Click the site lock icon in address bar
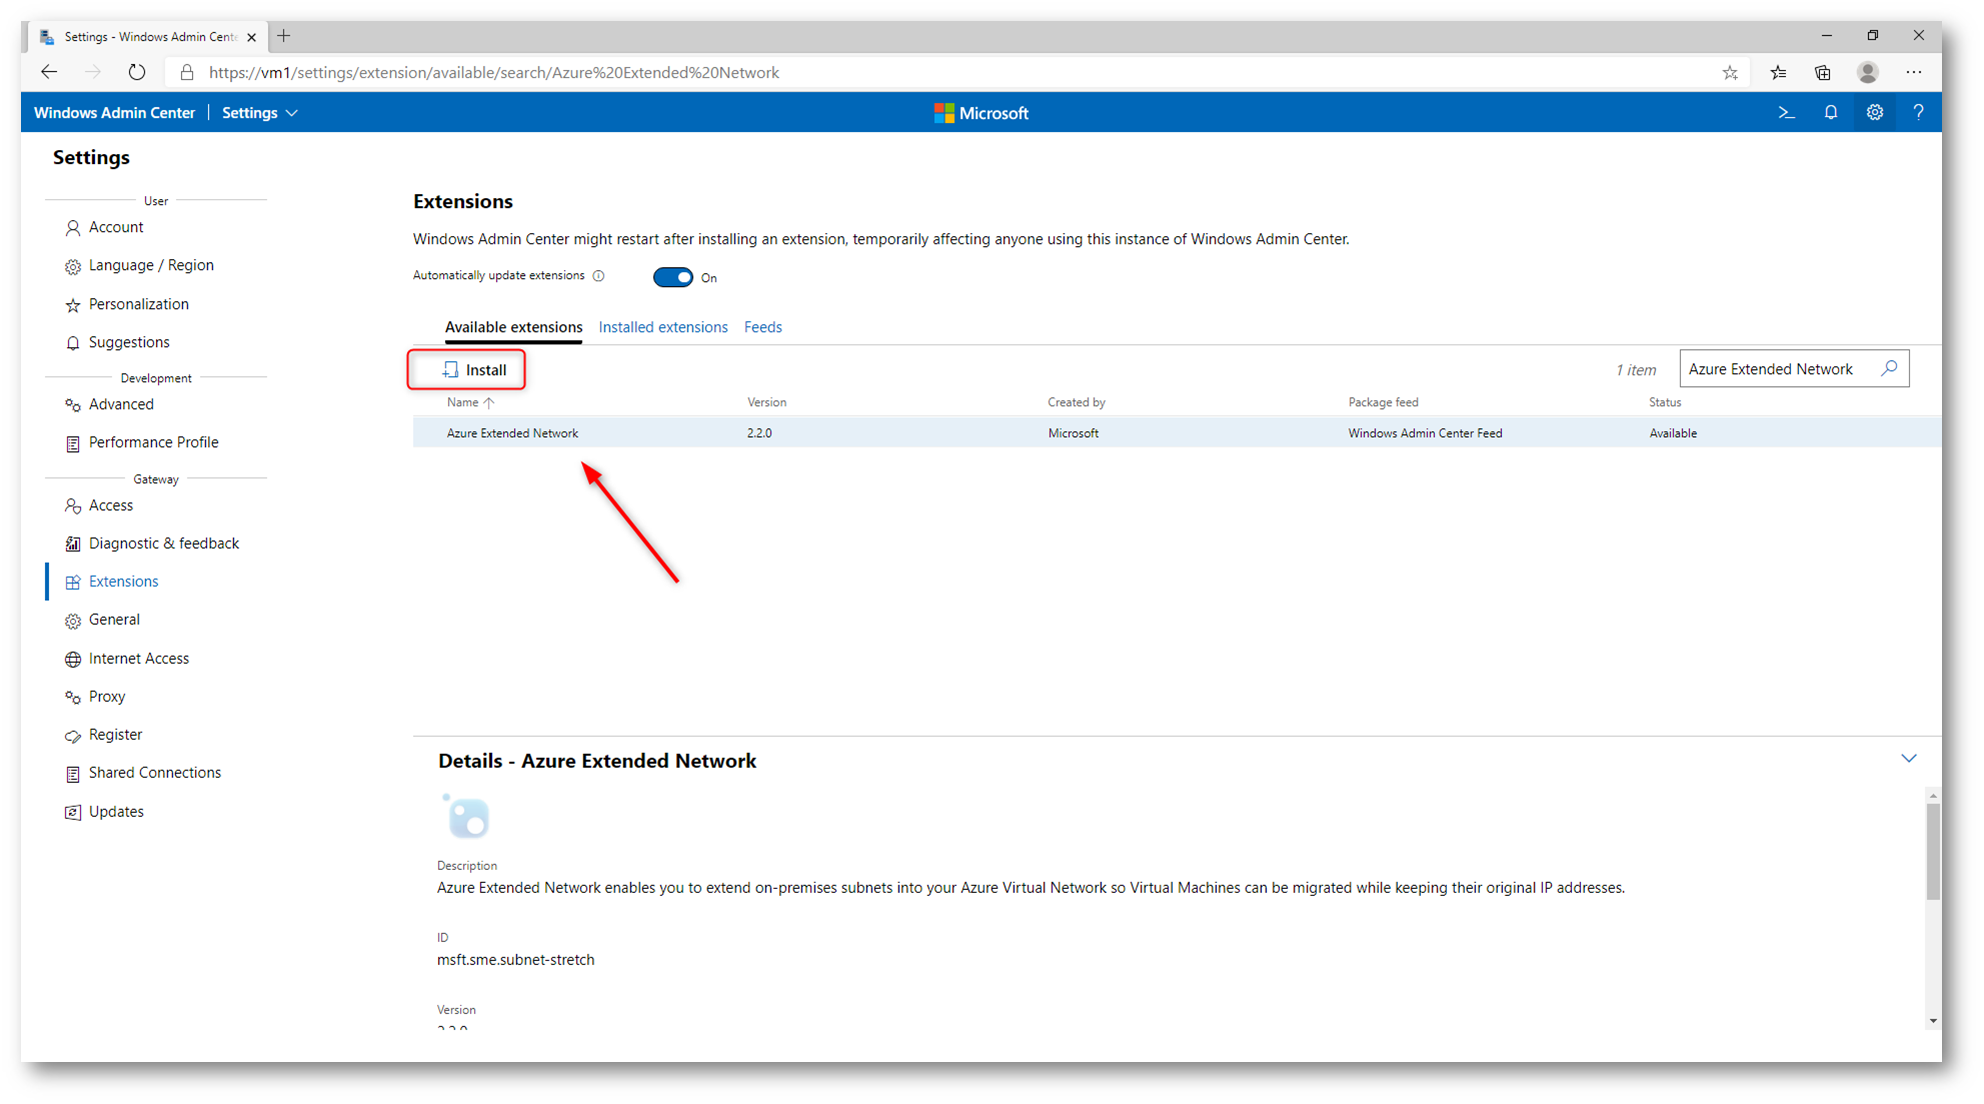This screenshot has height=1104, width=1984. tap(186, 72)
